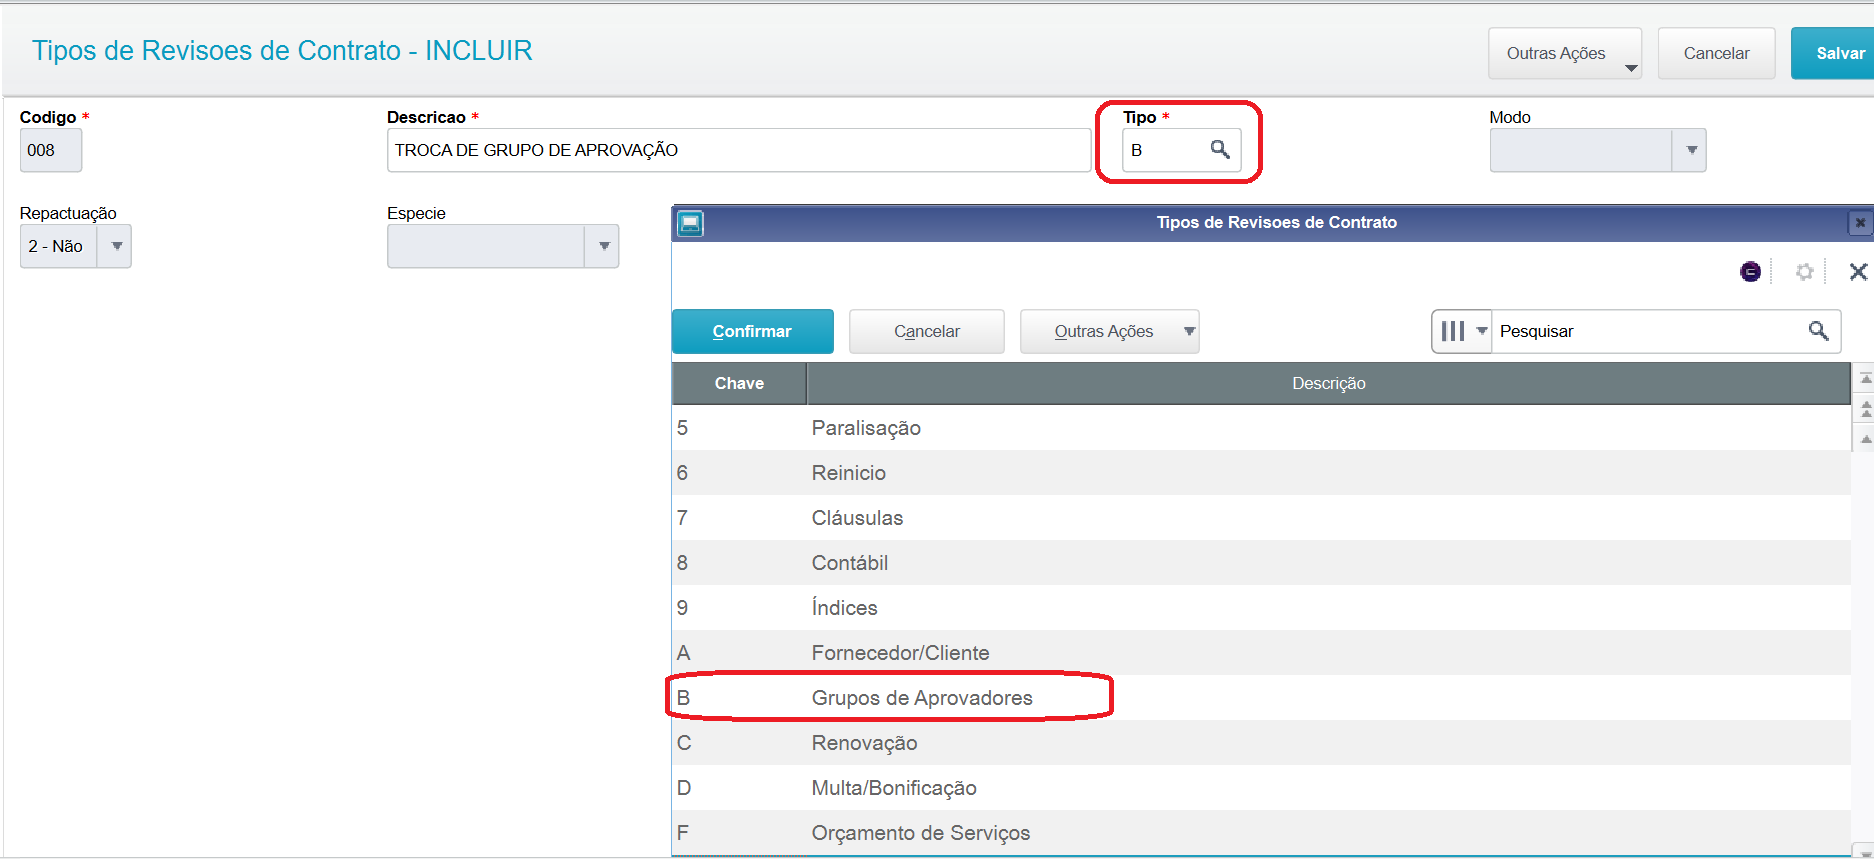Image resolution: width=1874 pixels, height=859 pixels.
Task: Click inside the Codigo field 008
Action: 51,150
